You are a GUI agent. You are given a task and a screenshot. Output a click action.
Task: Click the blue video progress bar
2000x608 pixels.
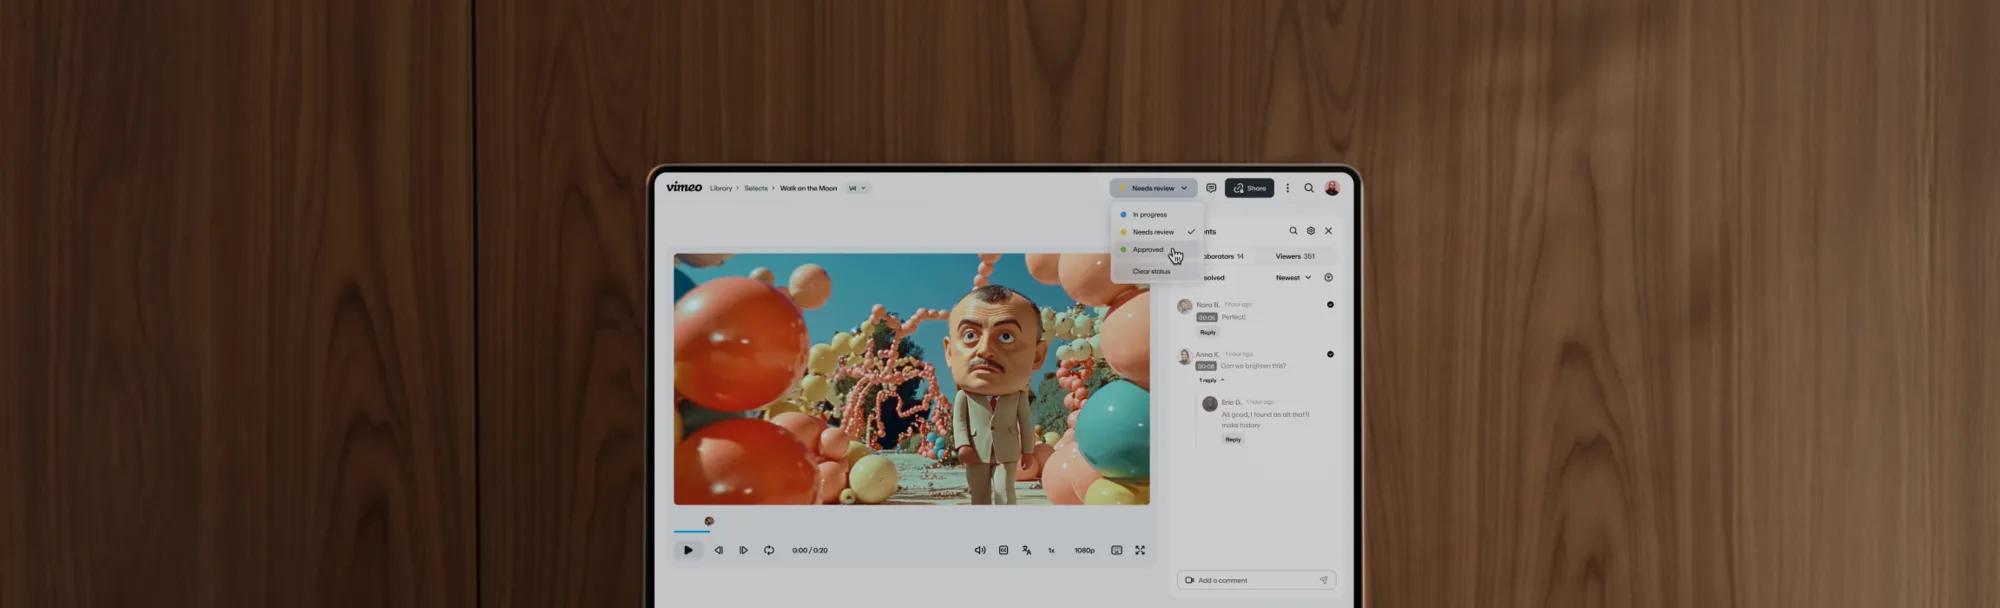[691, 531]
